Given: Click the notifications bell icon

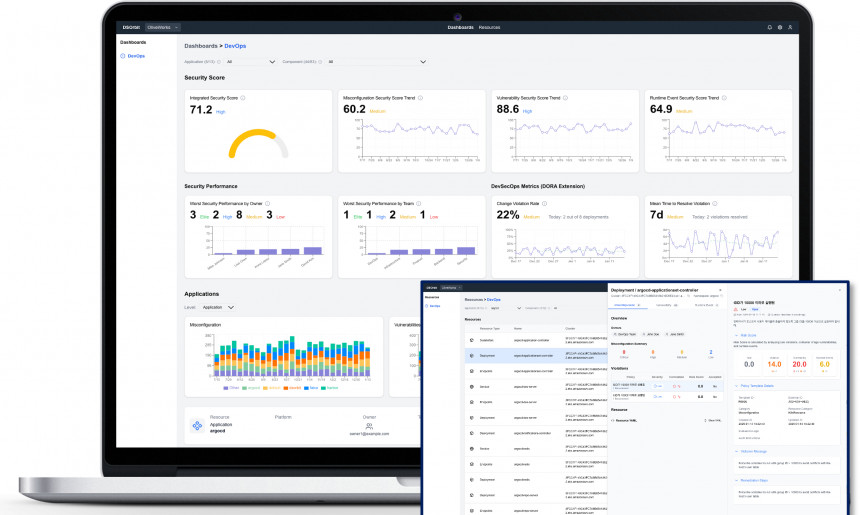Looking at the screenshot, I should tap(769, 27).
